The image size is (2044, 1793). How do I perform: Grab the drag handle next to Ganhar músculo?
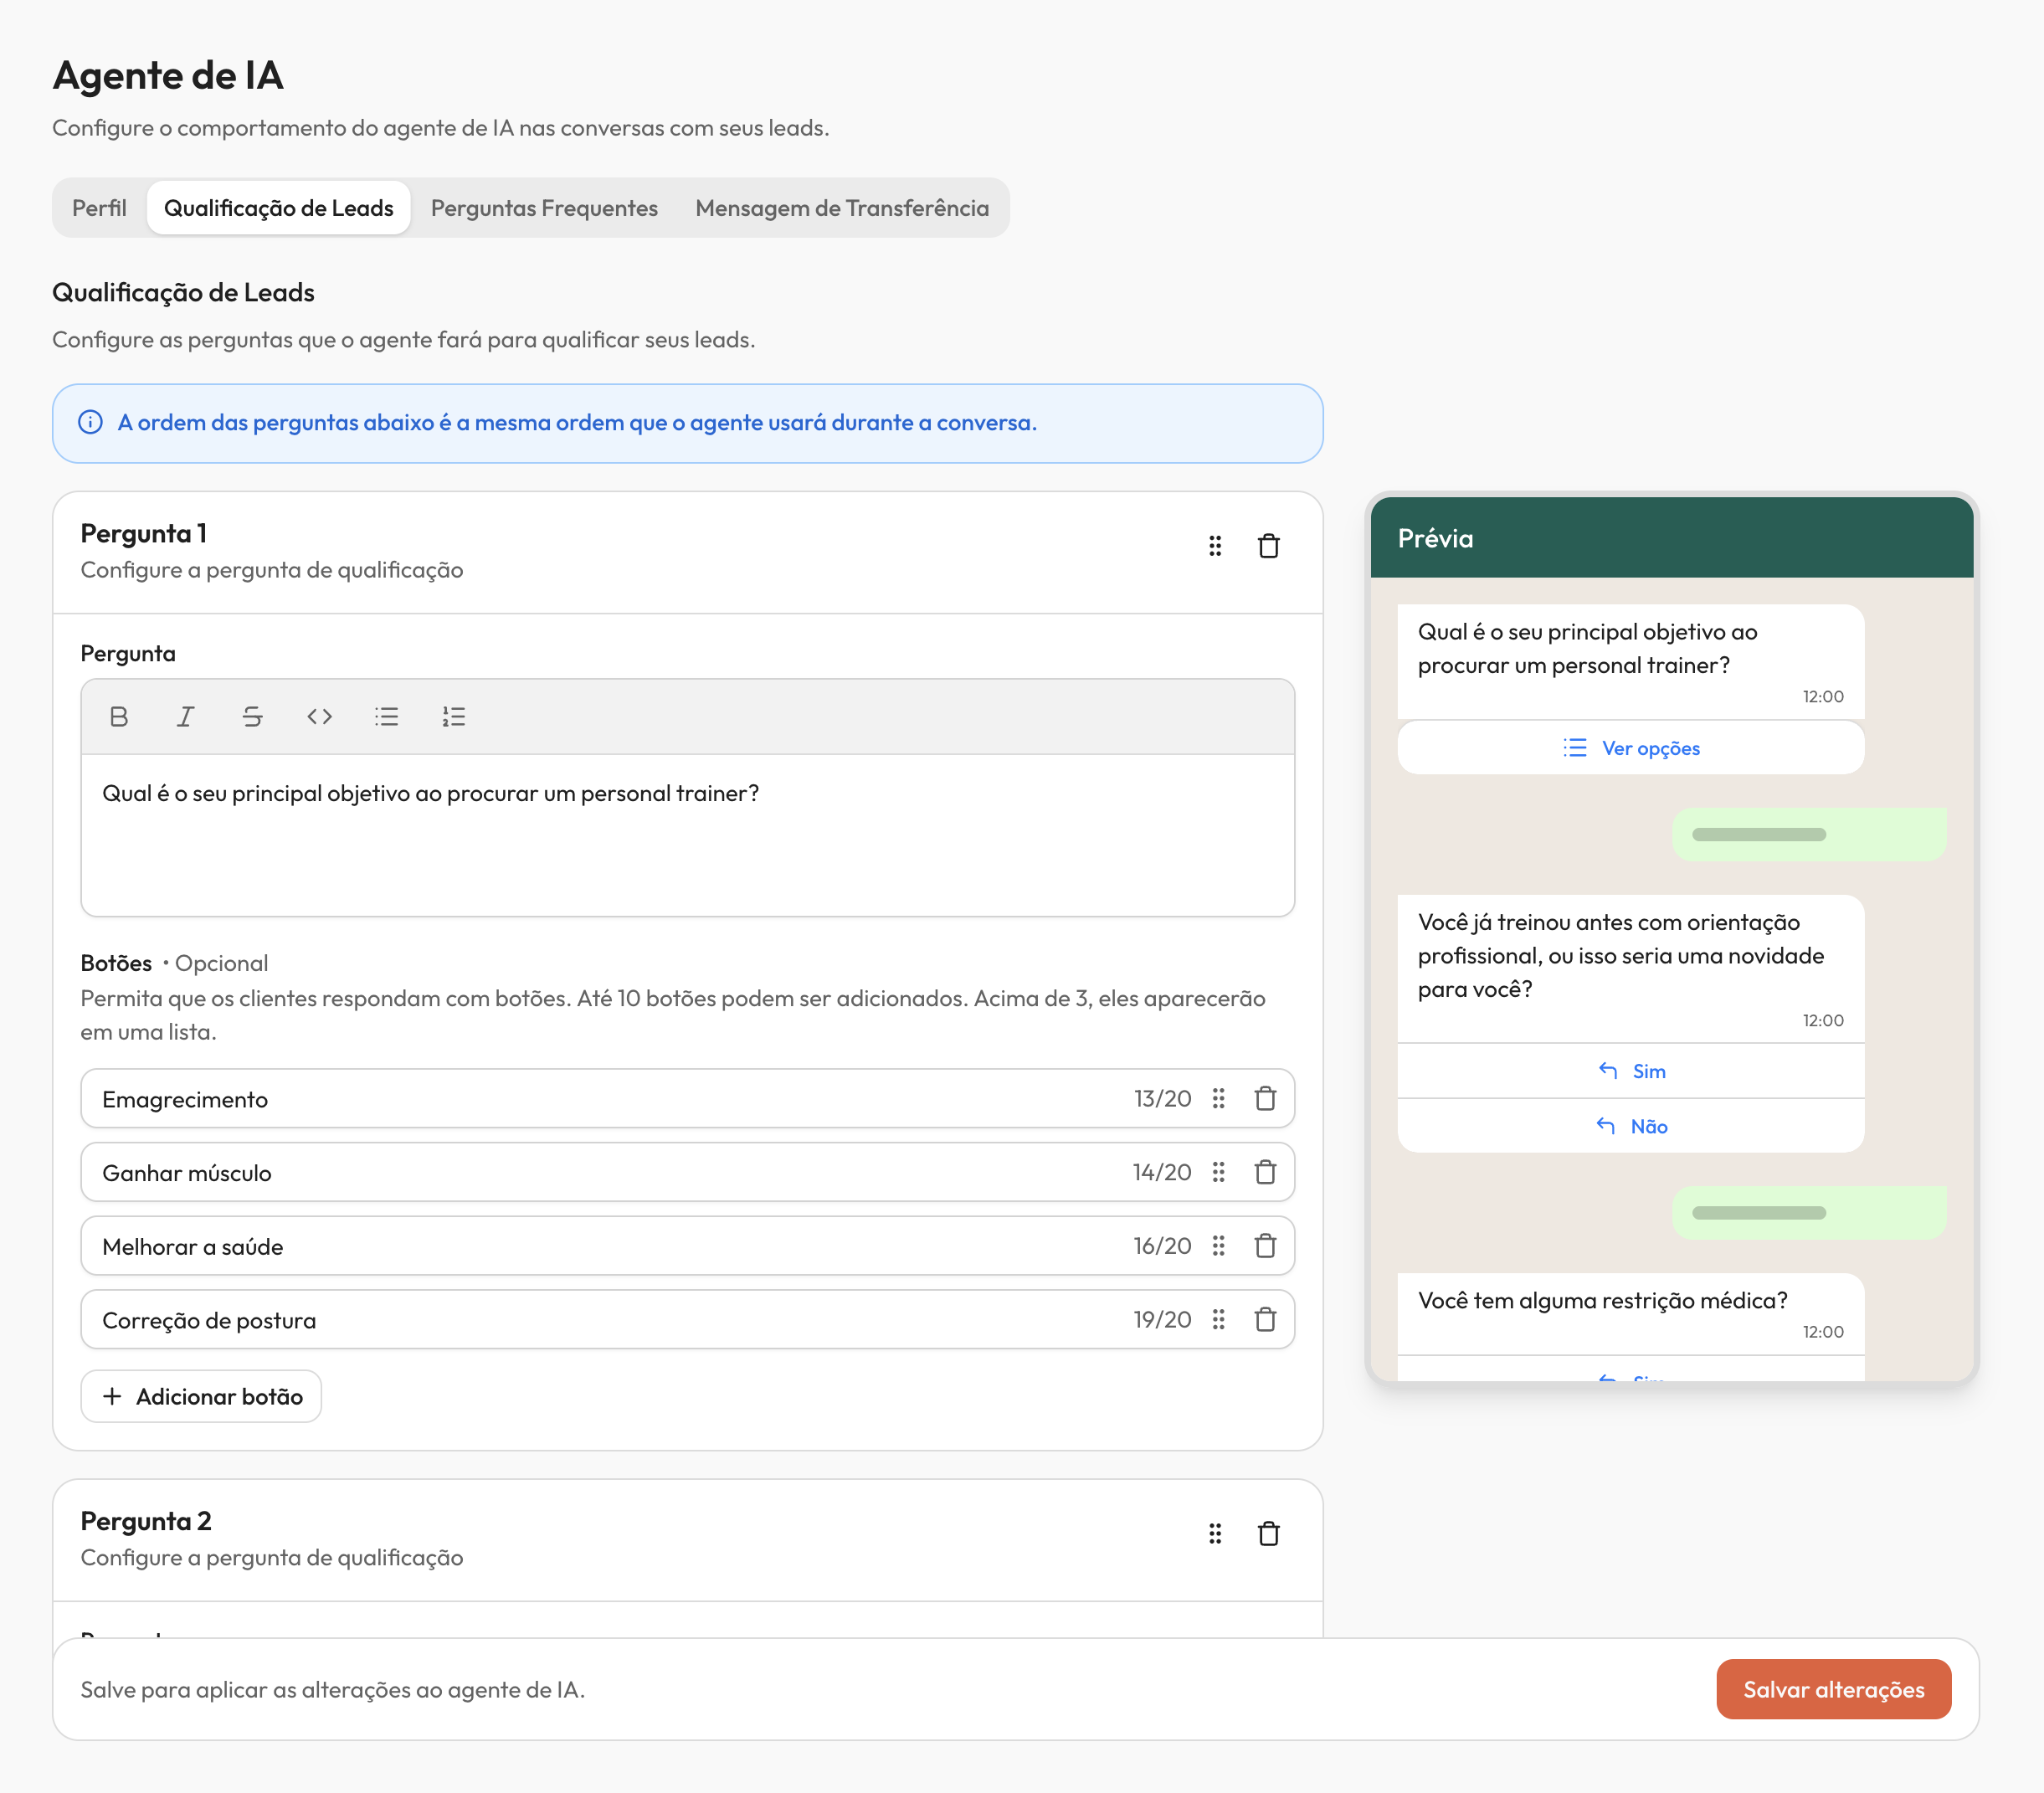(x=1218, y=1172)
